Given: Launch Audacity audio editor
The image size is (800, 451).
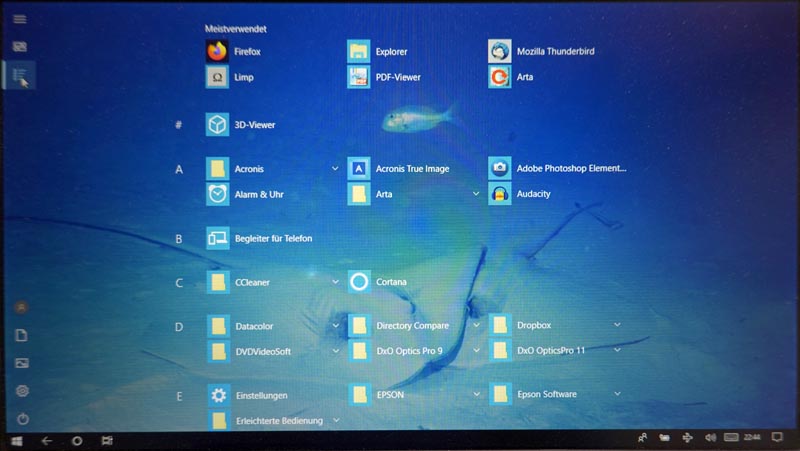Looking at the screenshot, I should click(519, 194).
